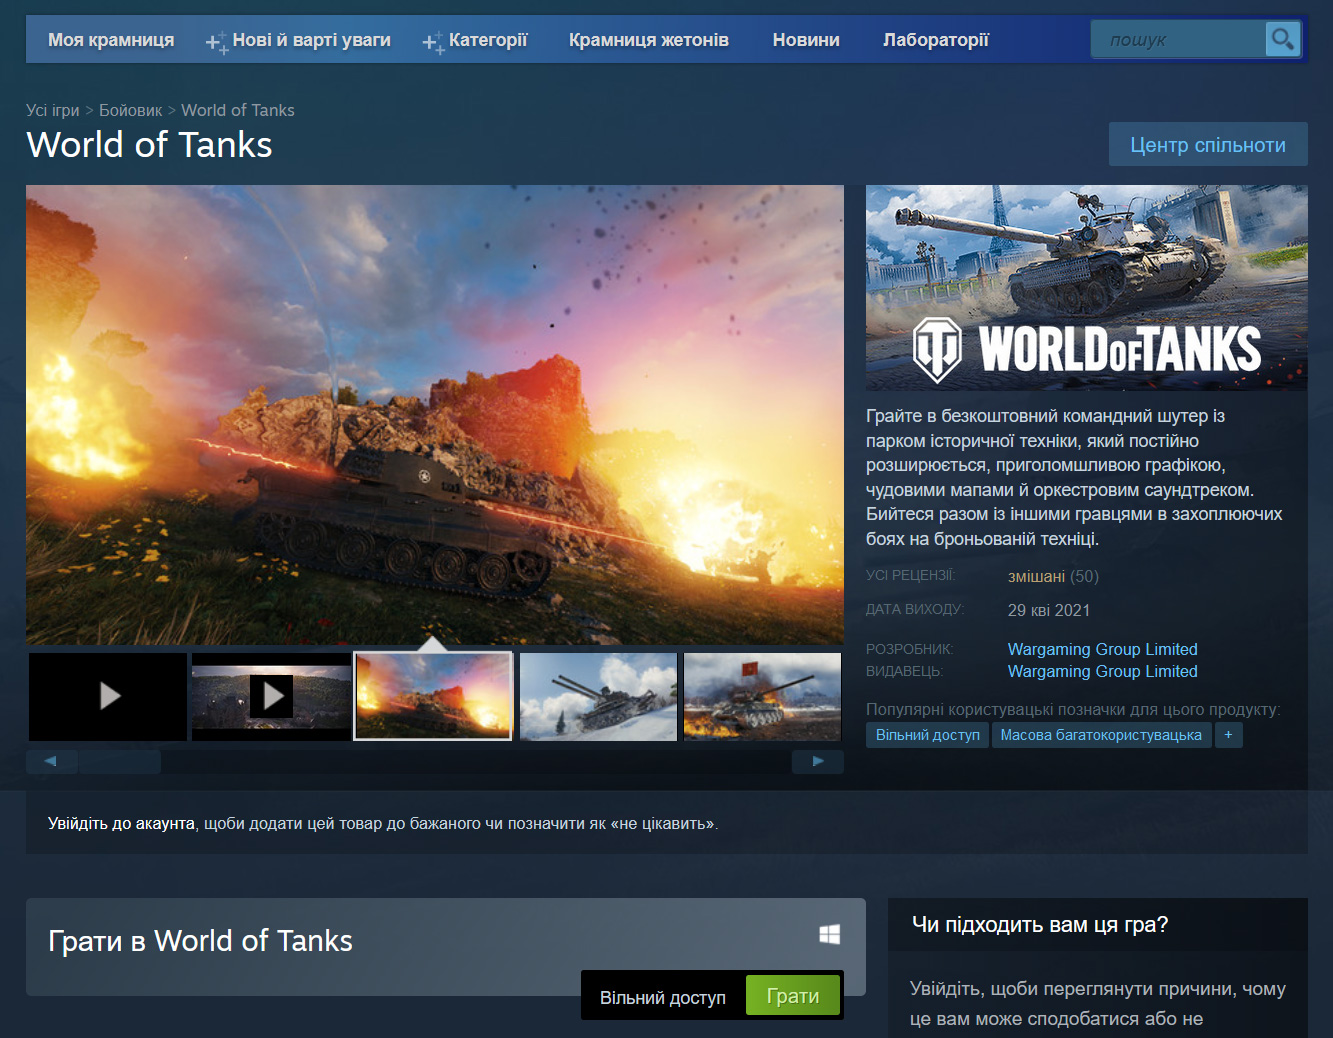Select the selected sunset tank screenshot thumbnail

tap(433, 696)
